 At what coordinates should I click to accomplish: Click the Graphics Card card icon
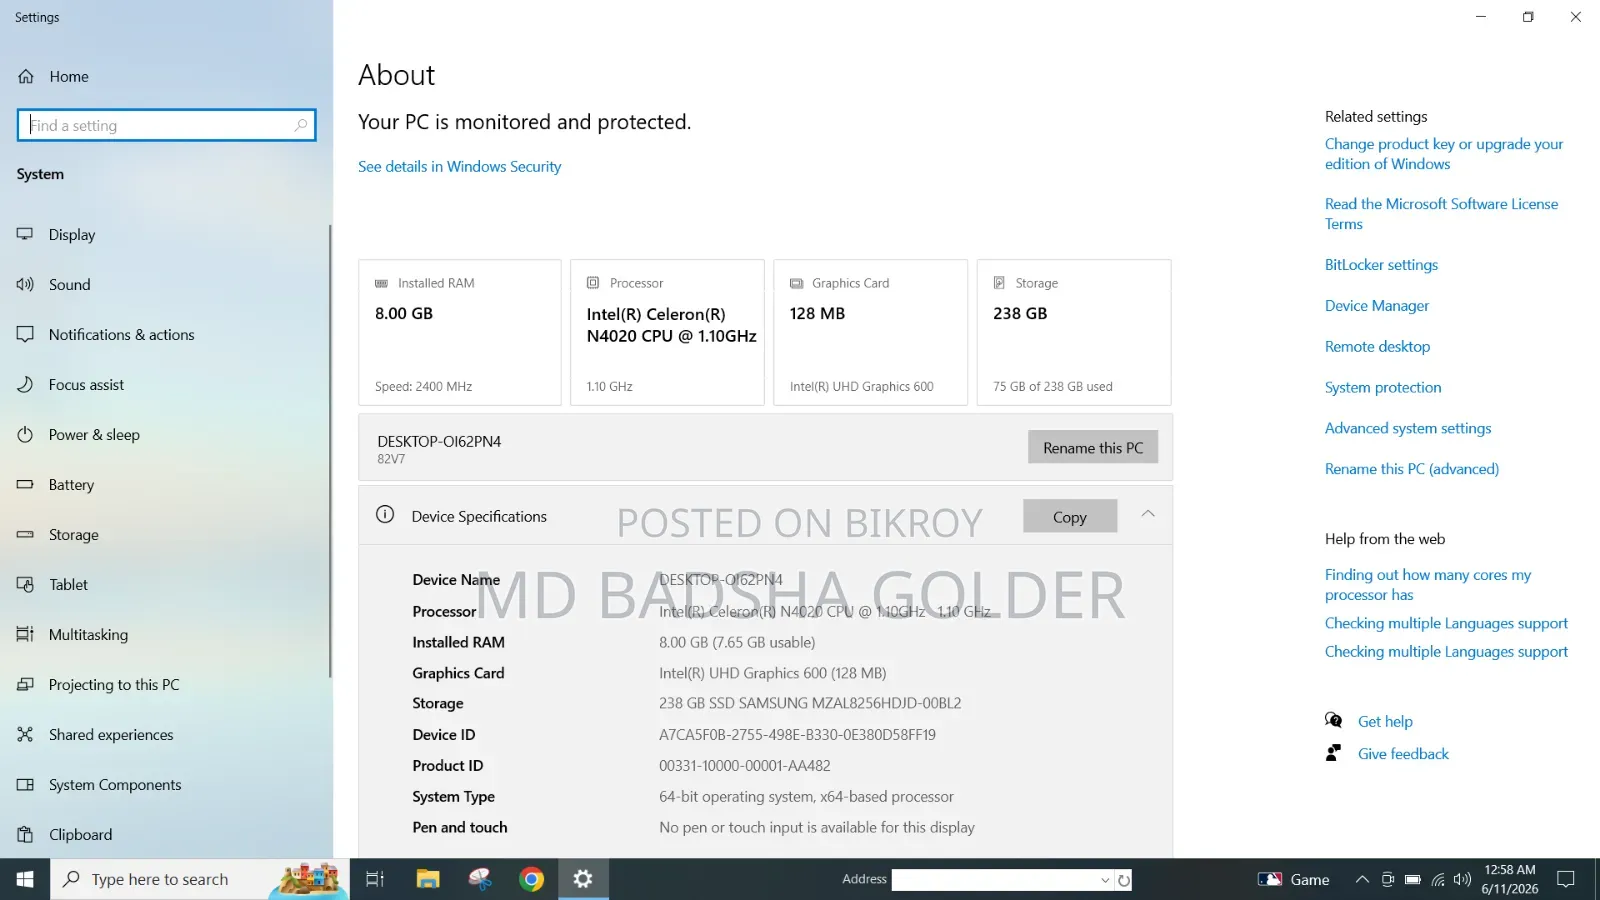coord(796,284)
